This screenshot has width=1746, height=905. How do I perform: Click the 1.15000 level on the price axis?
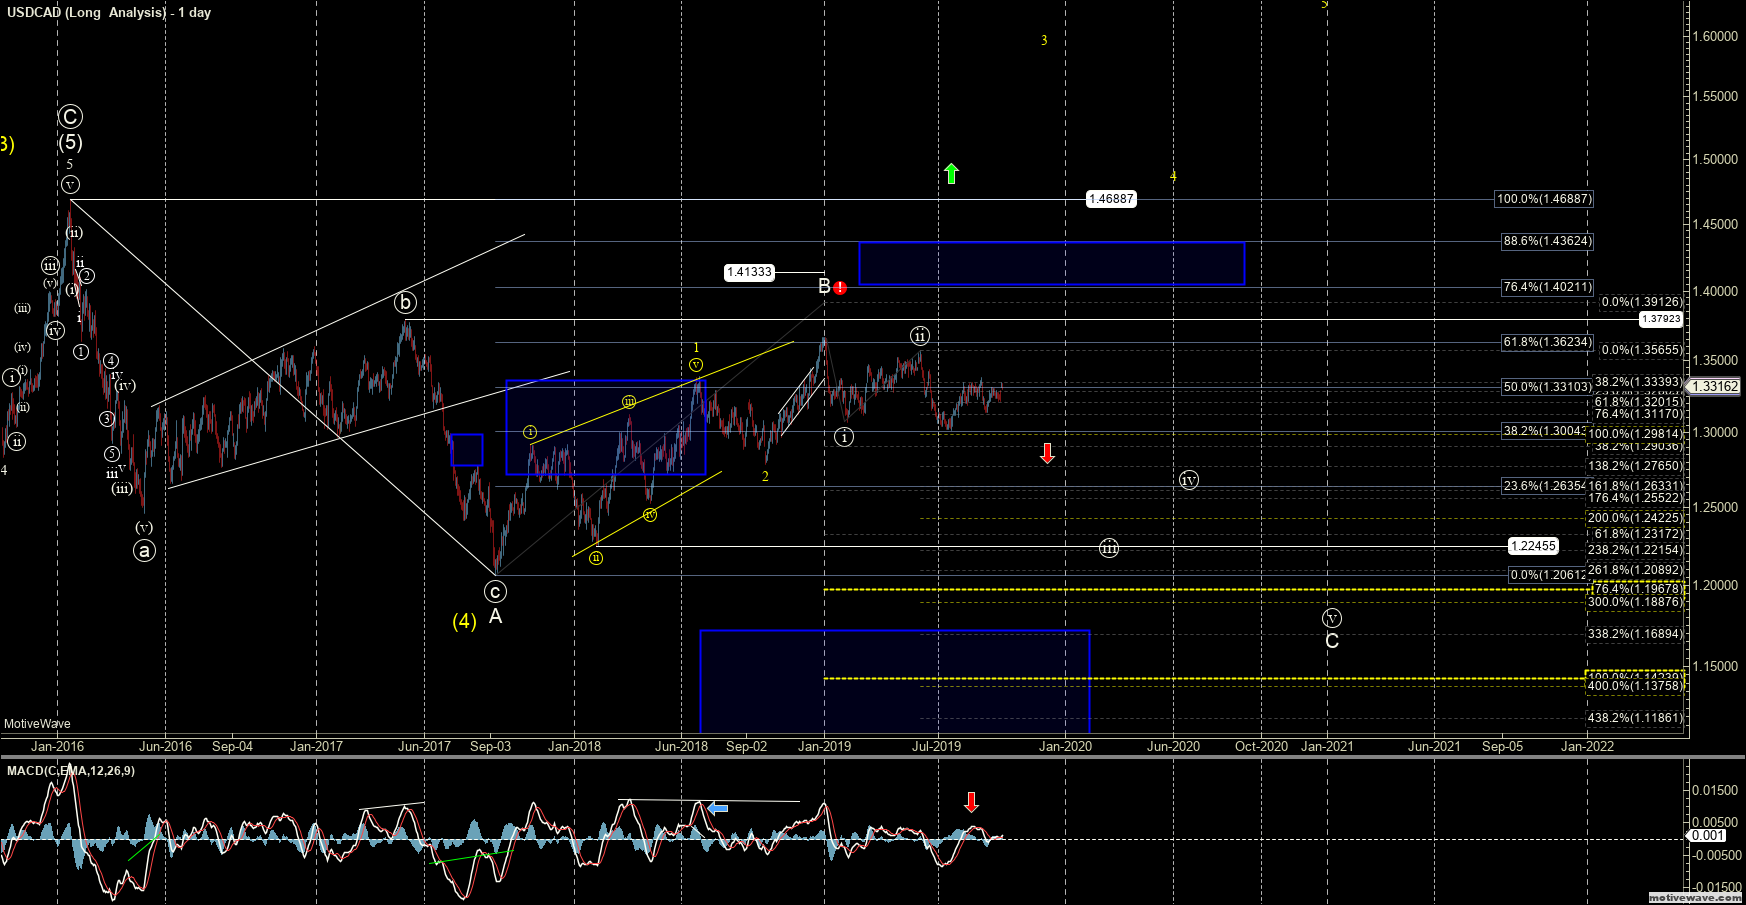click(x=1715, y=666)
